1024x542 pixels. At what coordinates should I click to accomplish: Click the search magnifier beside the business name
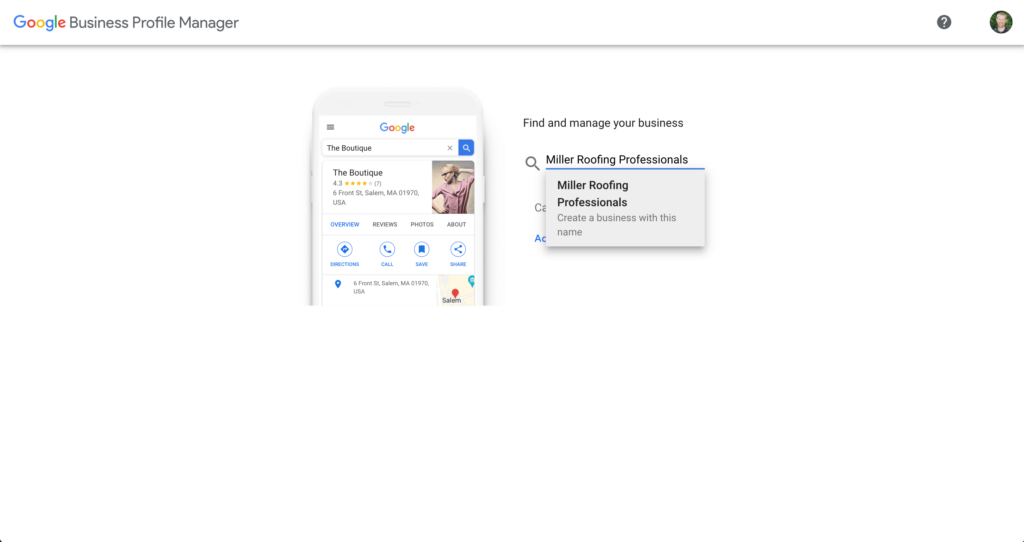click(532, 163)
